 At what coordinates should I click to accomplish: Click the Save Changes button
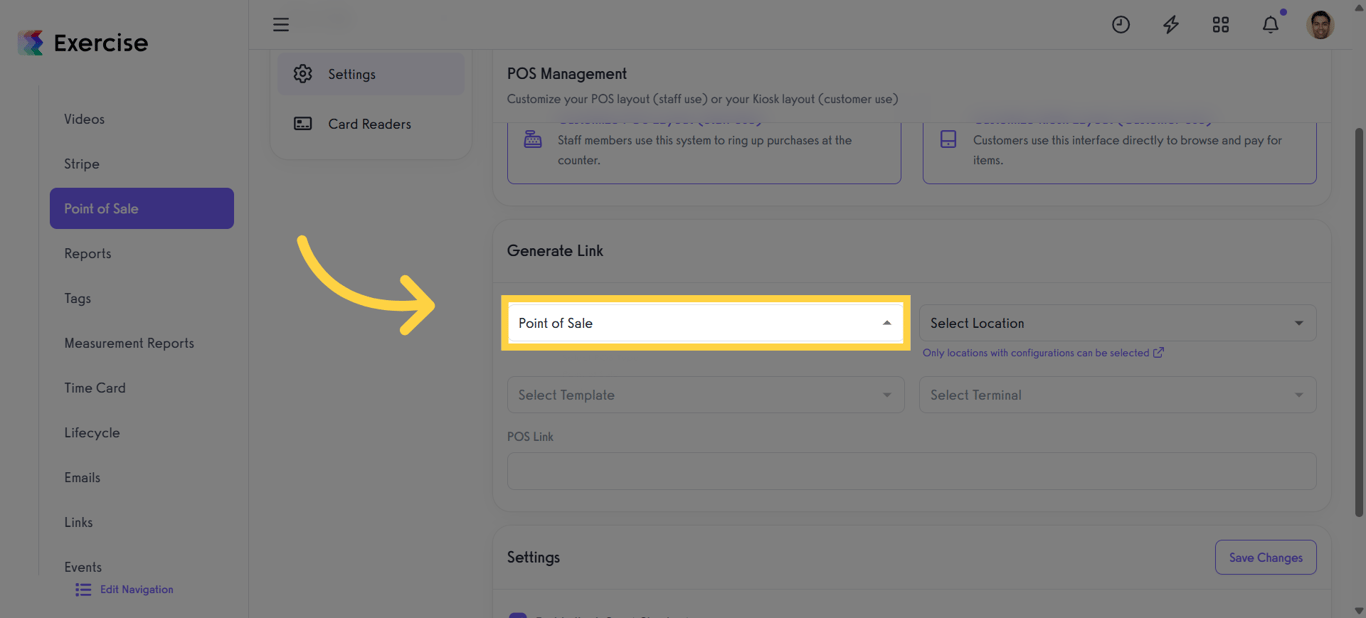pyautogui.click(x=1265, y=558)
